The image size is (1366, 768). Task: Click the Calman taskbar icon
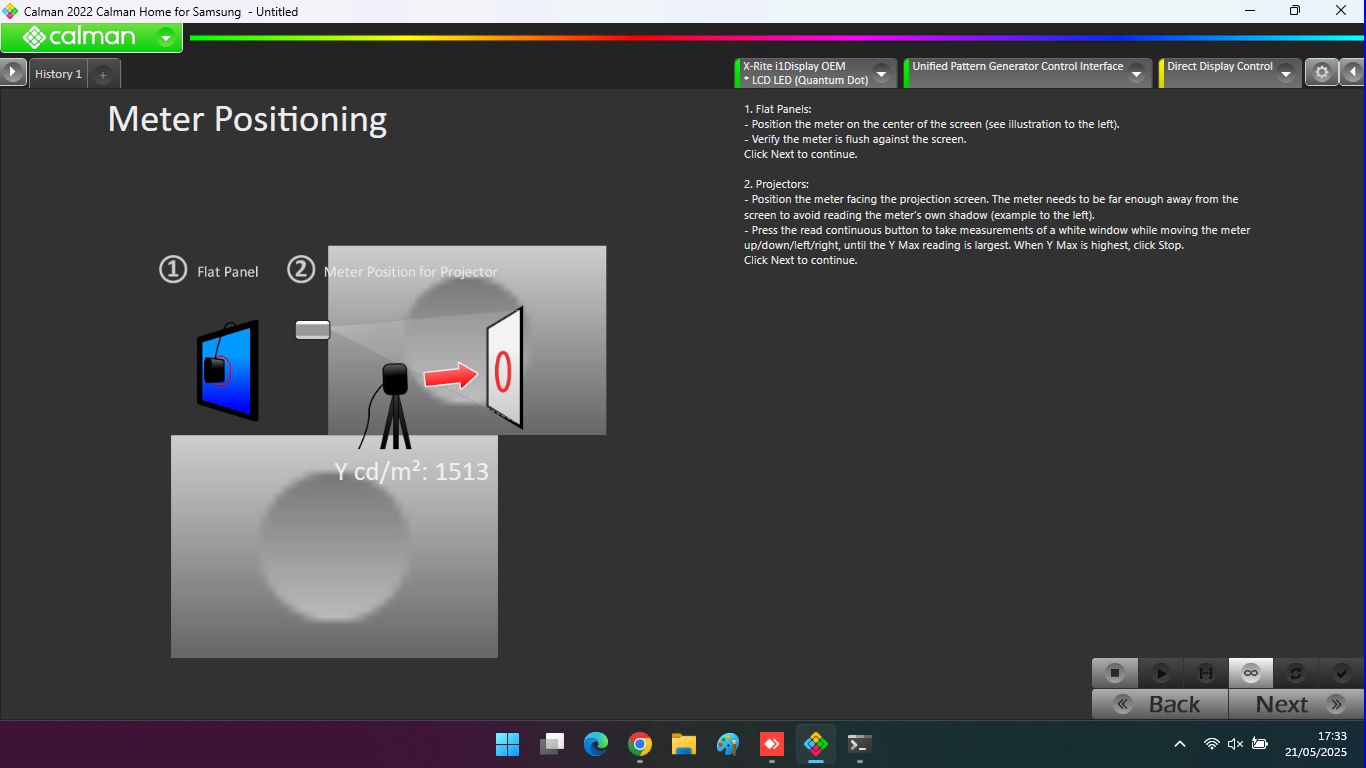click(816, 744)
